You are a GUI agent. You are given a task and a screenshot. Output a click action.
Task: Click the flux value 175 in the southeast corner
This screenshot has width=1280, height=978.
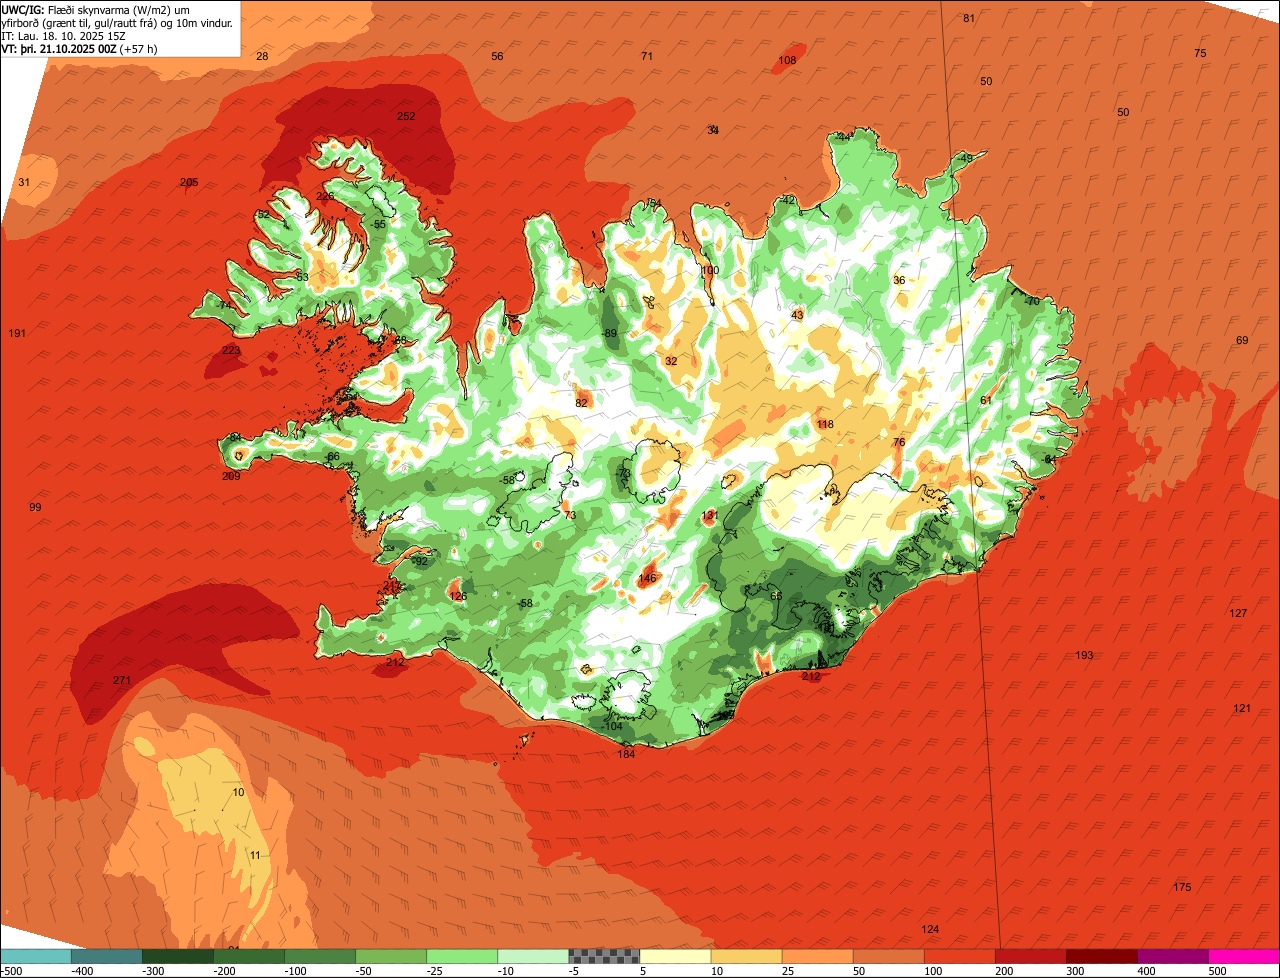[x=1182, y=887]
